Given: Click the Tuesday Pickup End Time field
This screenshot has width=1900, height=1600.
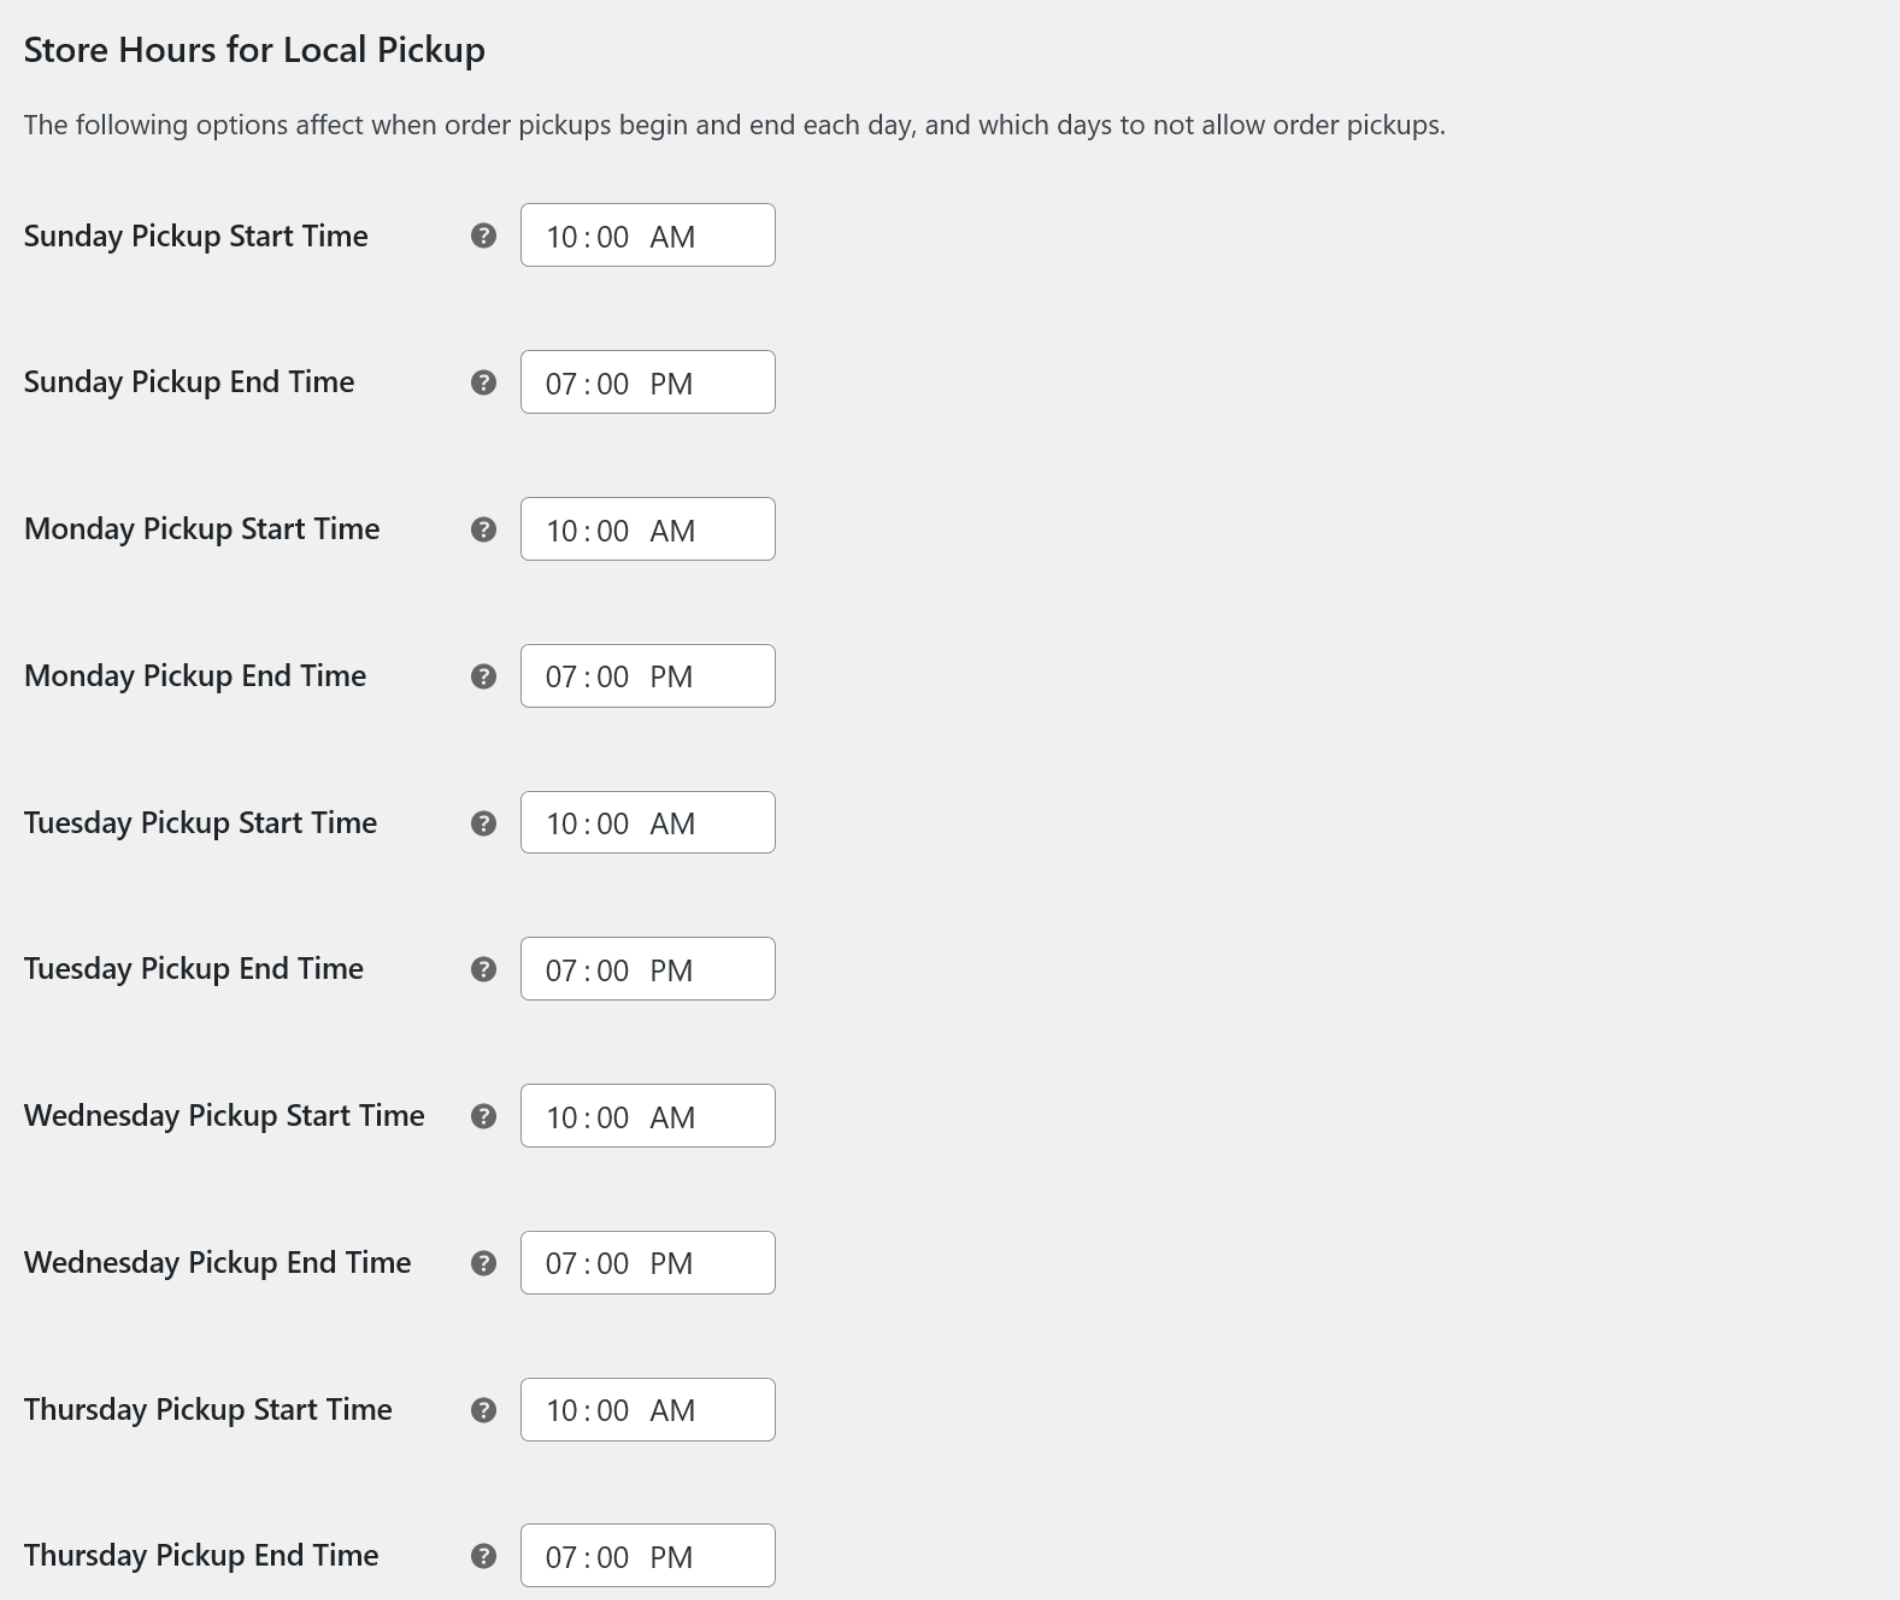Looking at the screenshot, I should (647, 970).
